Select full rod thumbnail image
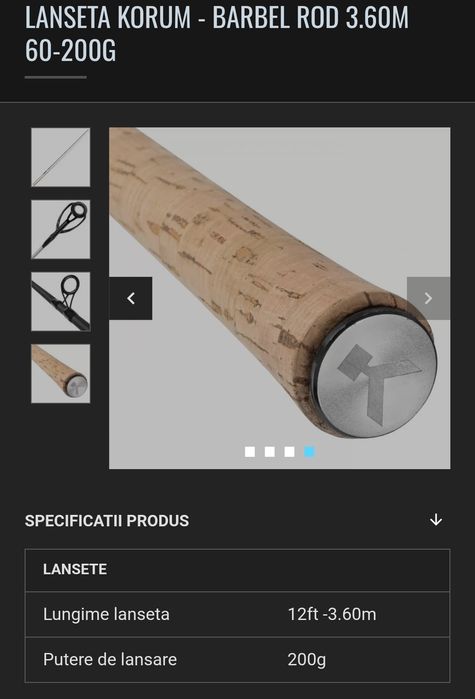 coord(61,157)
